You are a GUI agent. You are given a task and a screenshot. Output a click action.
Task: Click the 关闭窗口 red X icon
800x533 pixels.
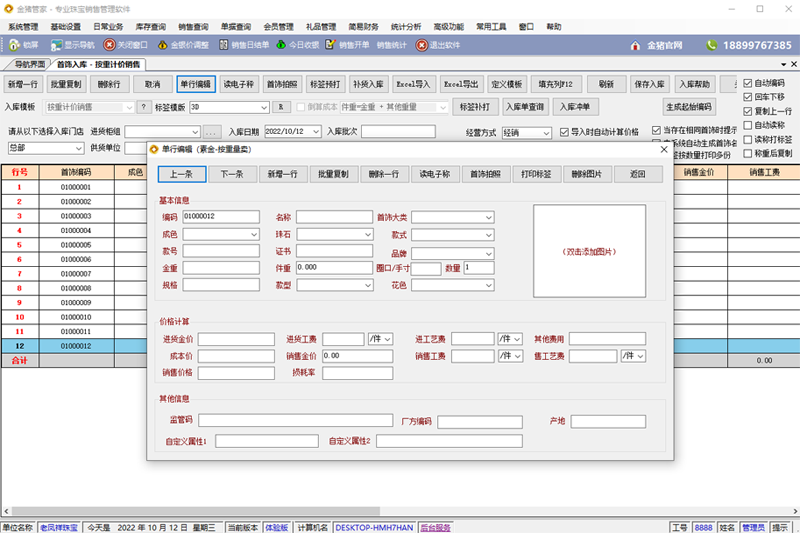pos(109,45)
